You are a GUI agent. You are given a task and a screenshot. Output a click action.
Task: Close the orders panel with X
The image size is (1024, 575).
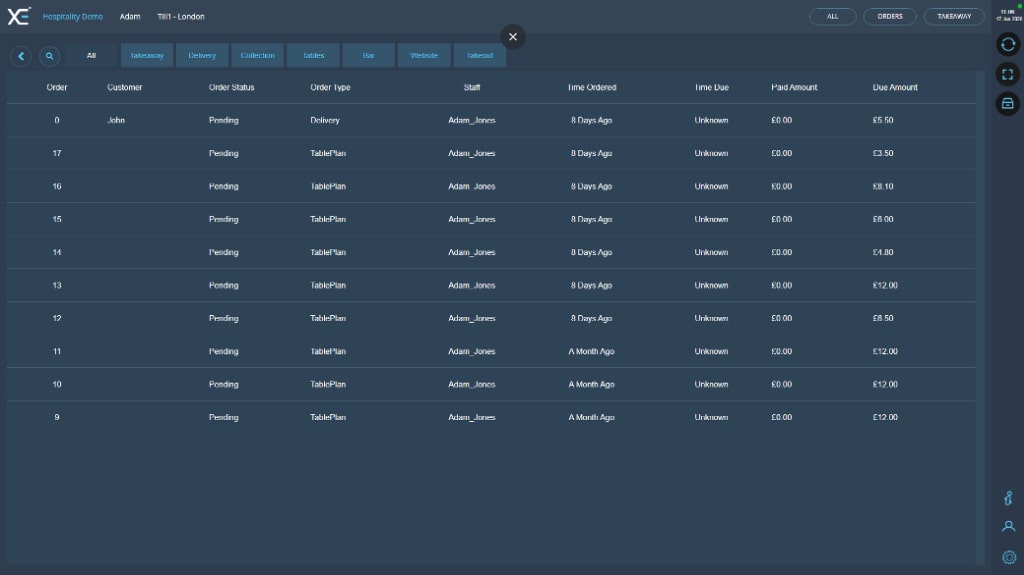tap(513, 37)
